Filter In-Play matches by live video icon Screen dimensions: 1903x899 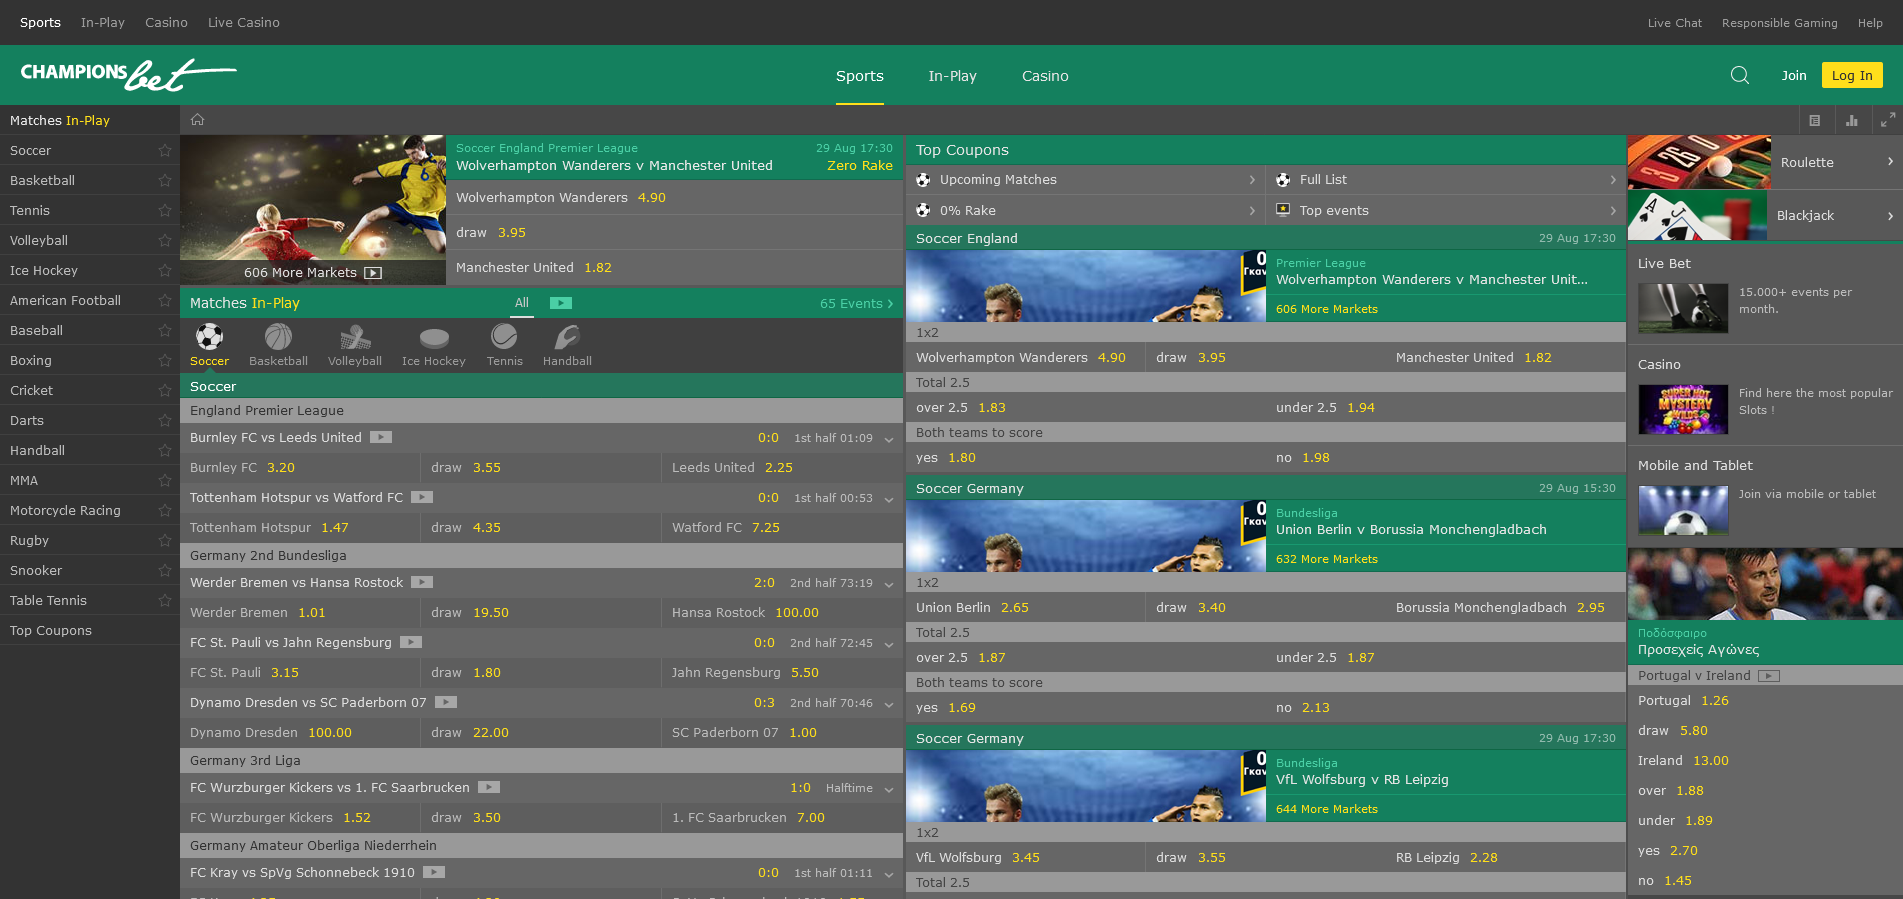tap(561, 303)
